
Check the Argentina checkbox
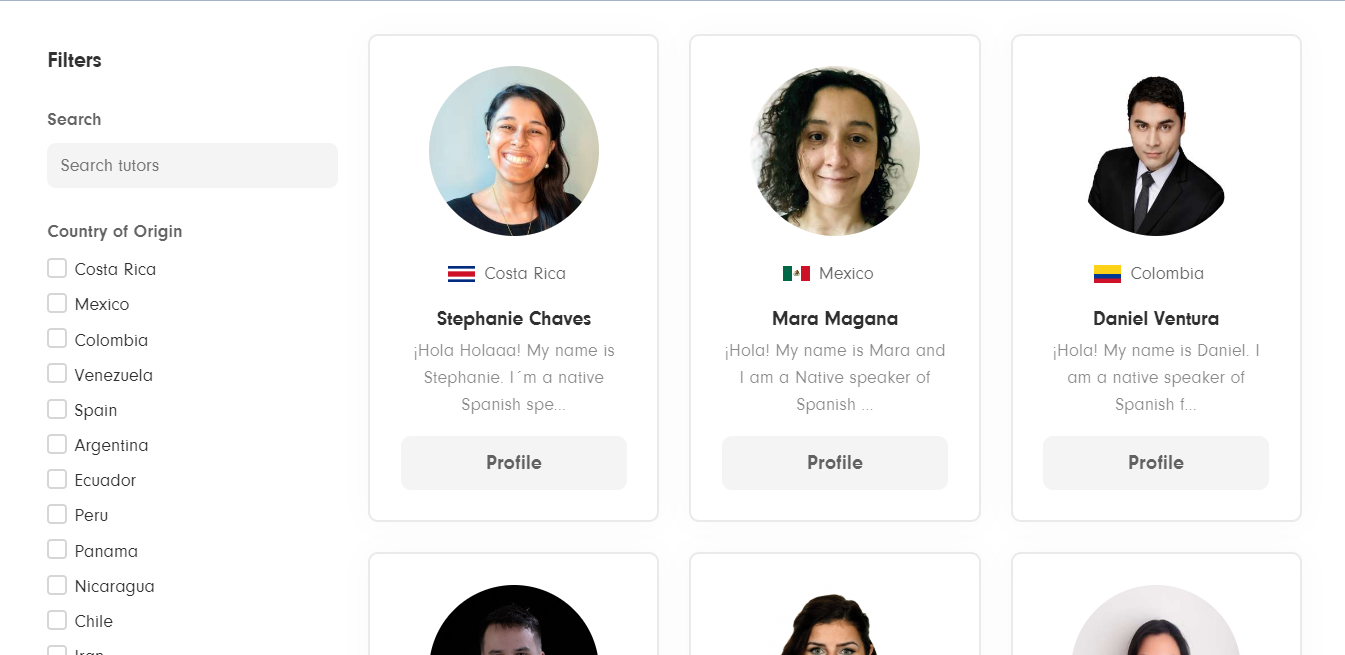57,444
